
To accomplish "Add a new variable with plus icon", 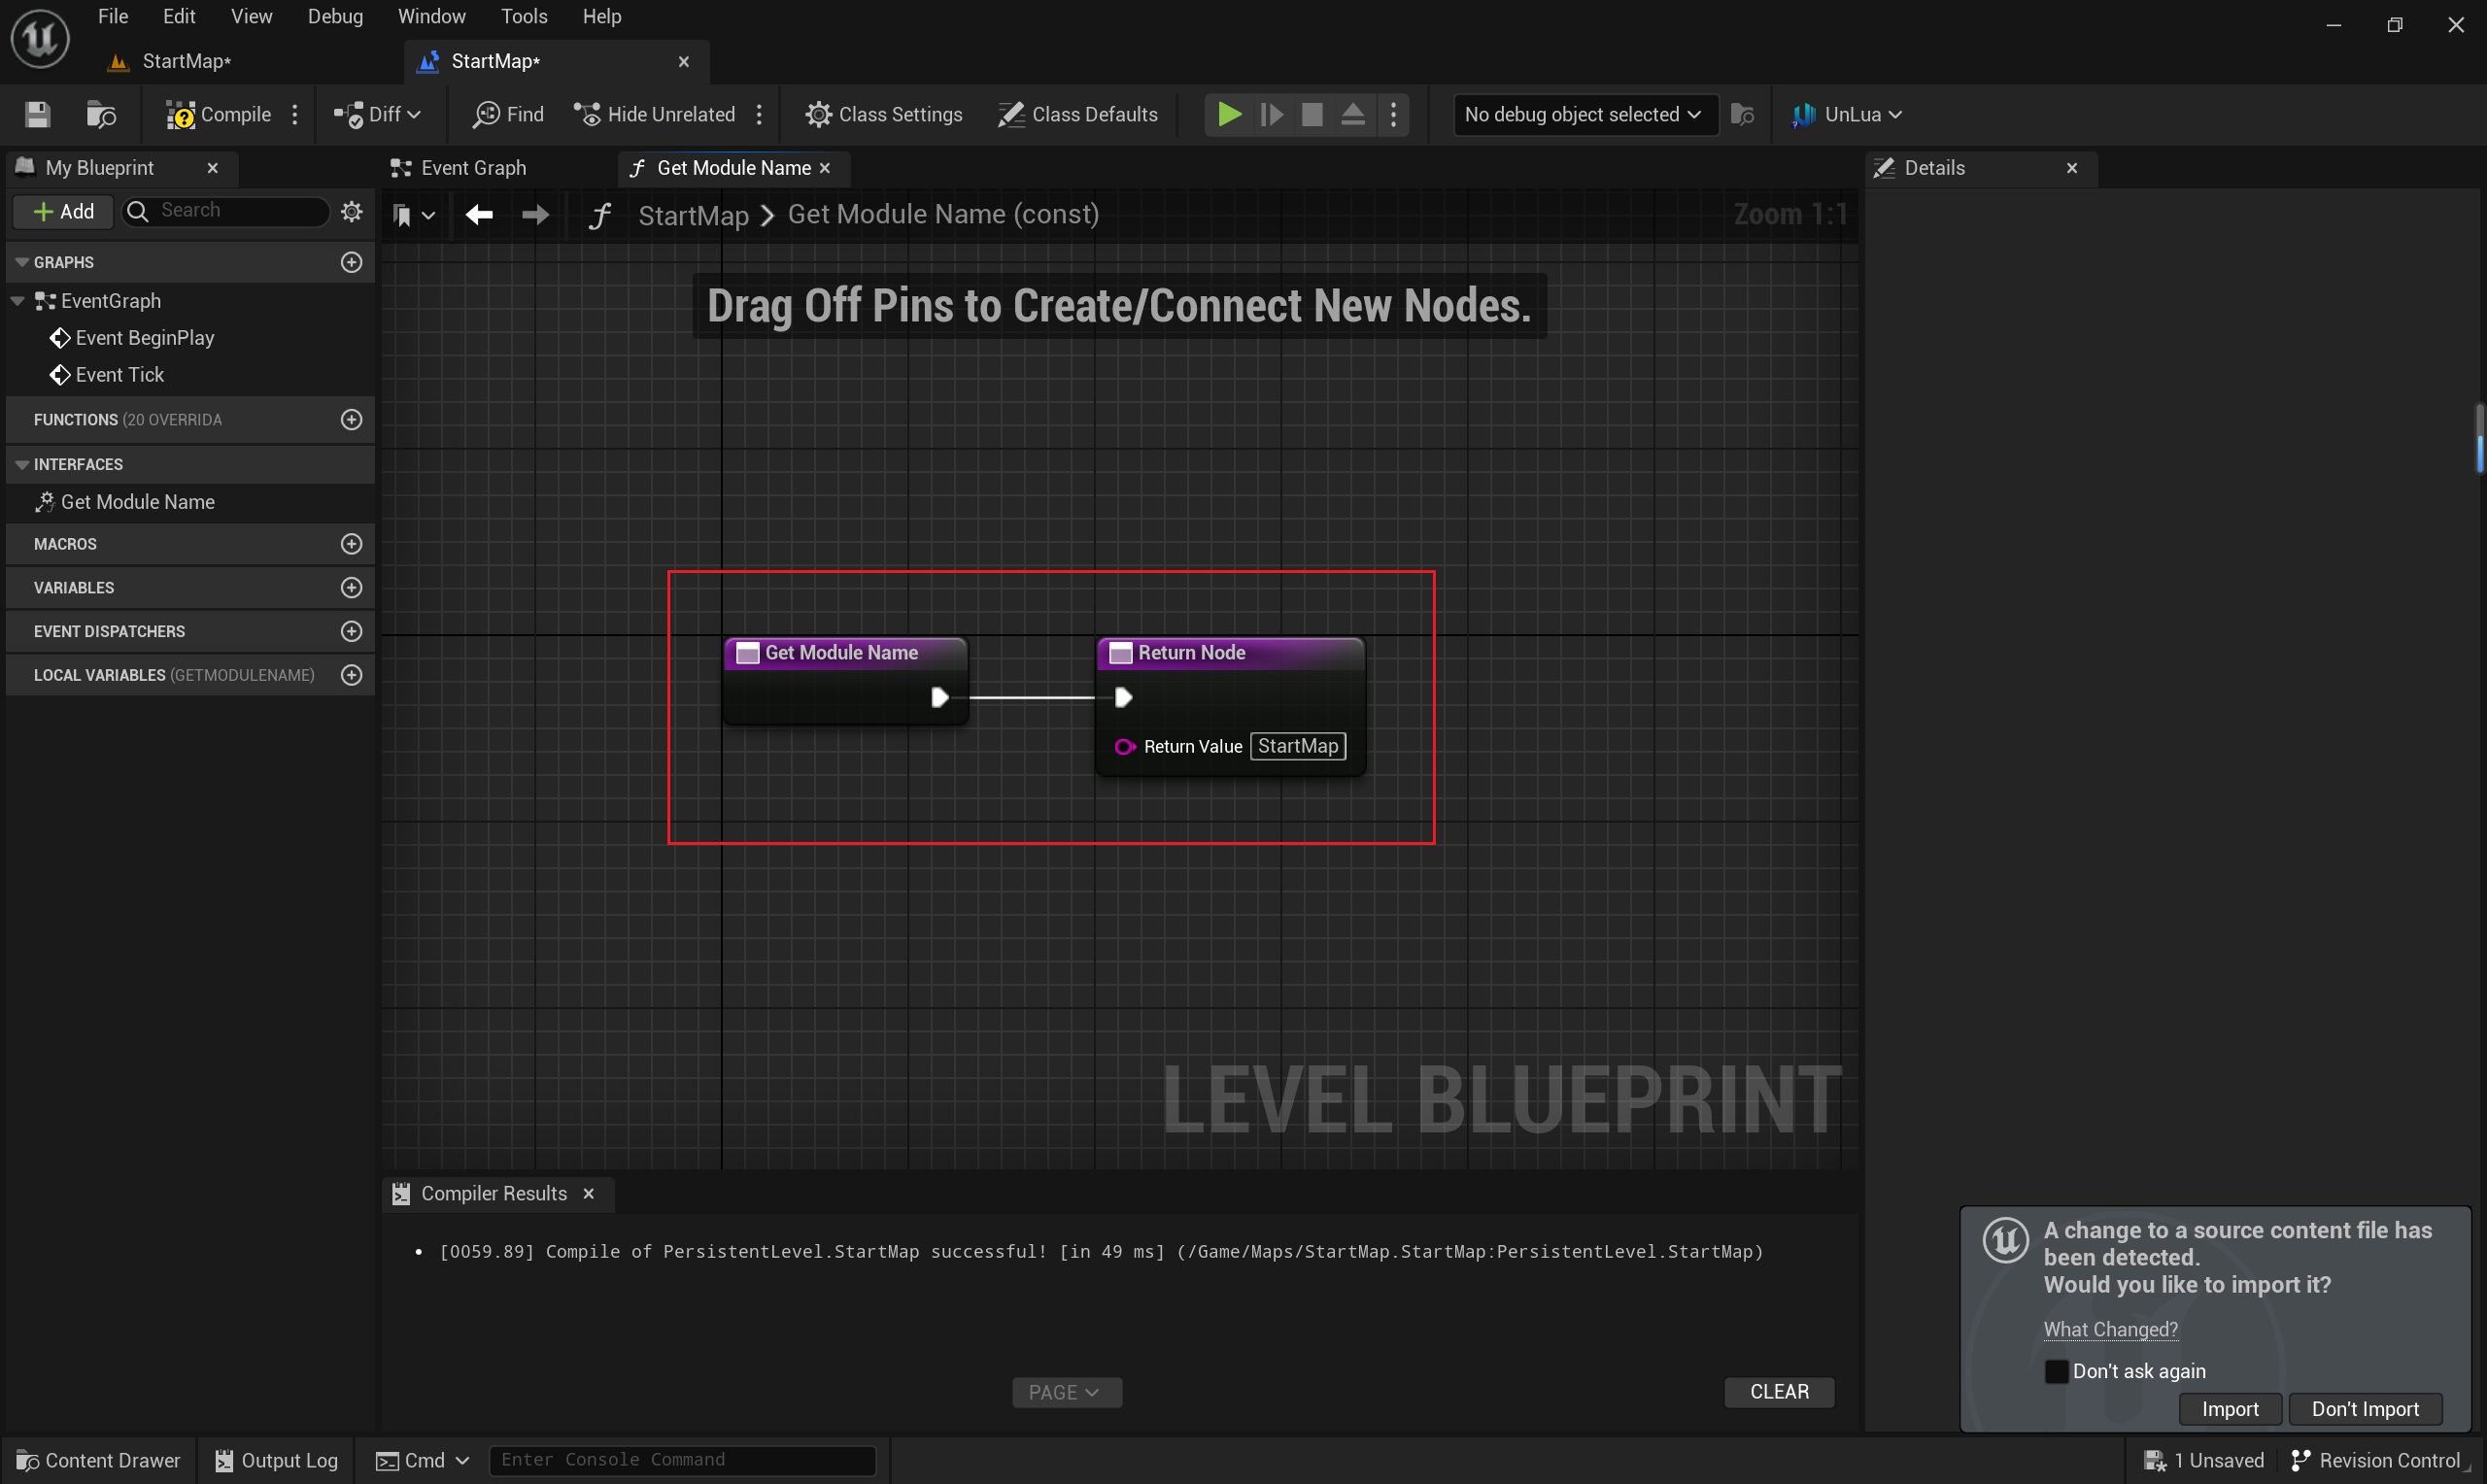I will click(x=351, y=588).
